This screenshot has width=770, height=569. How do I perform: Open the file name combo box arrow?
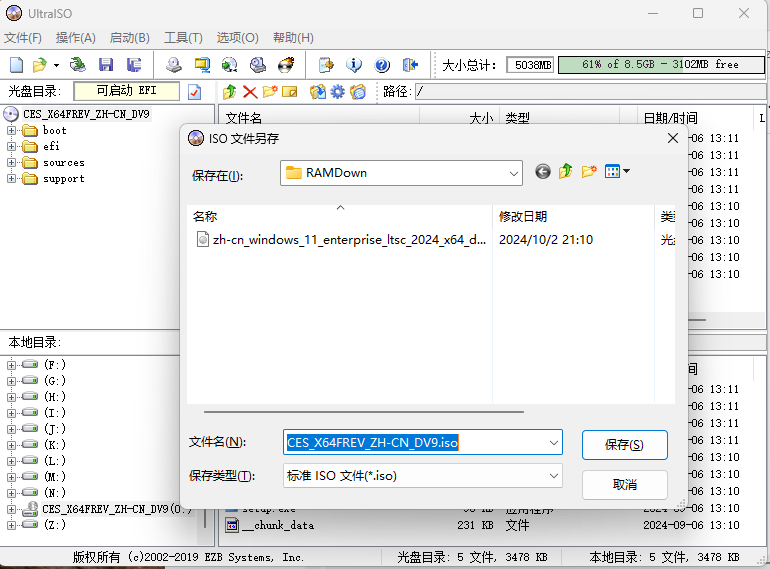click(x=553, y=443)
